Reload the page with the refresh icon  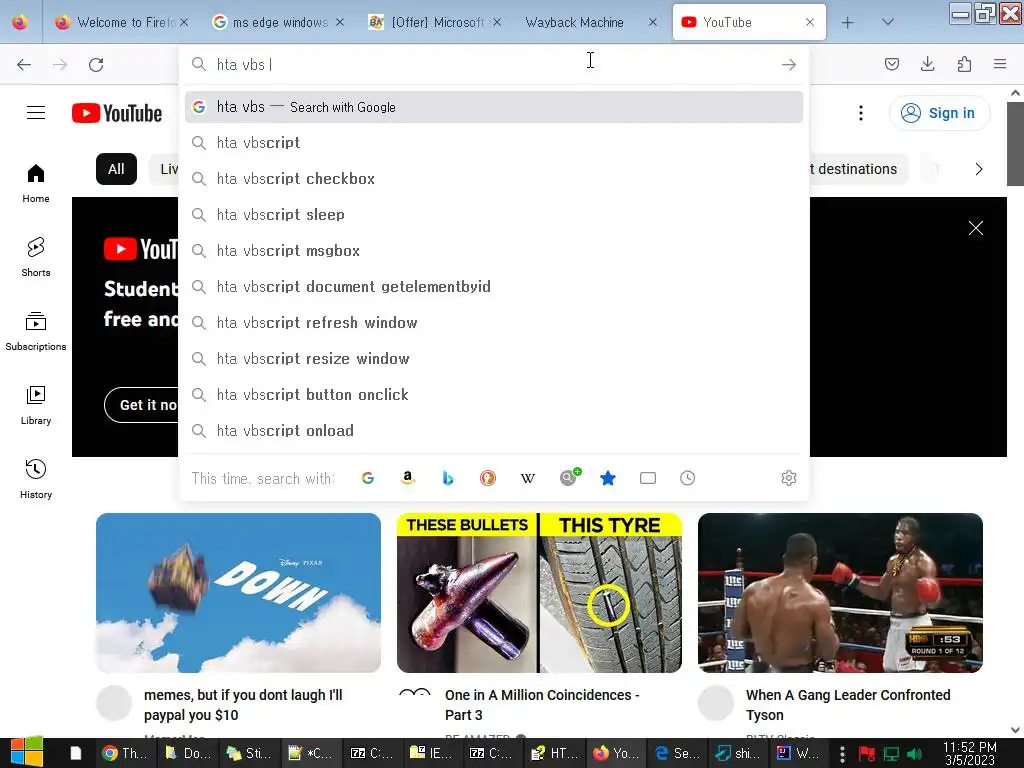coord(96,65)
